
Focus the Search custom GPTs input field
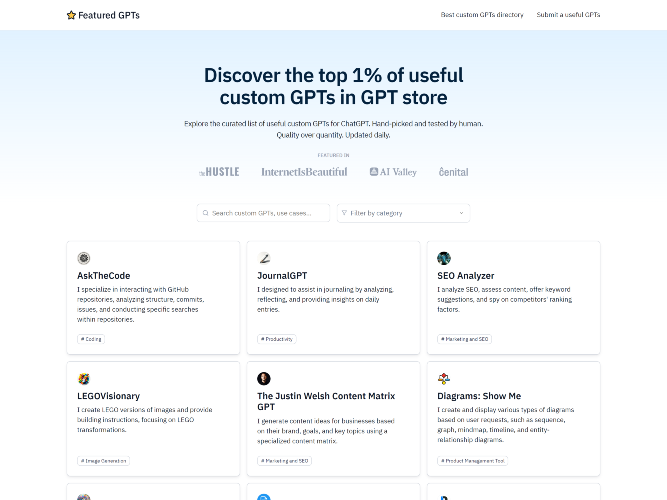263,213
